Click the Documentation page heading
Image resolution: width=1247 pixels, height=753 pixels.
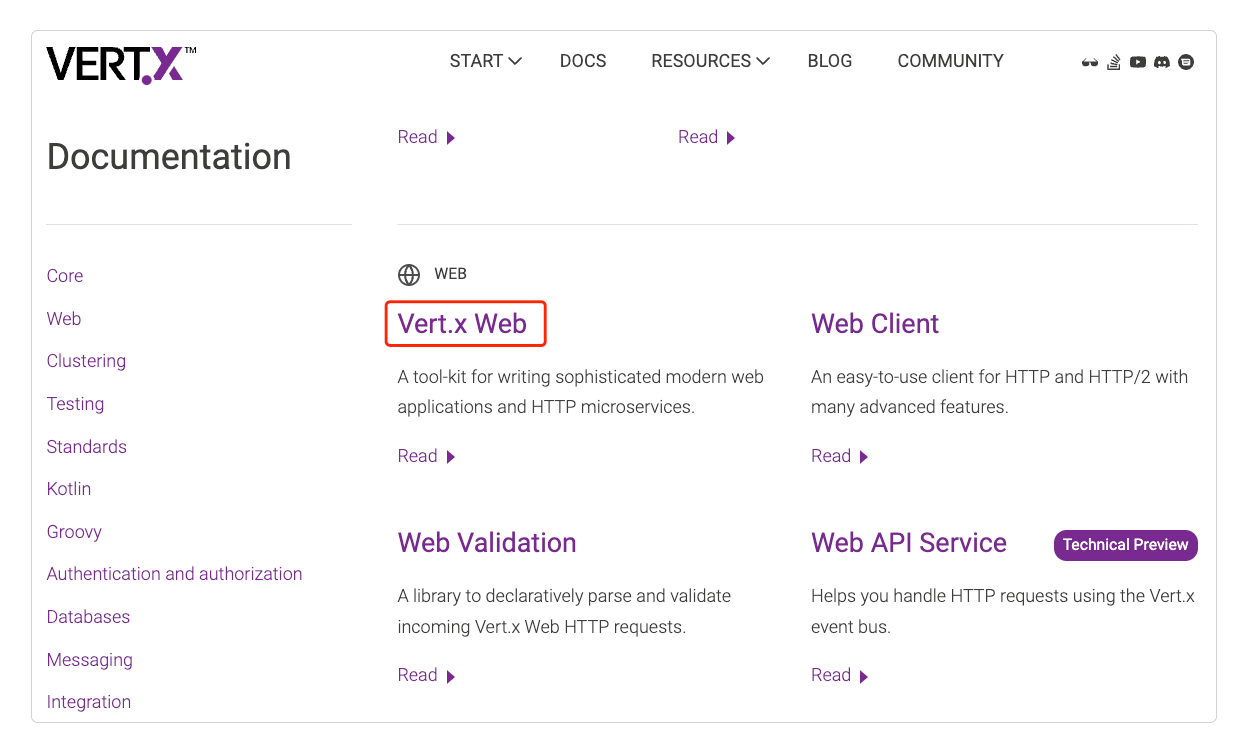pos(169,157)
